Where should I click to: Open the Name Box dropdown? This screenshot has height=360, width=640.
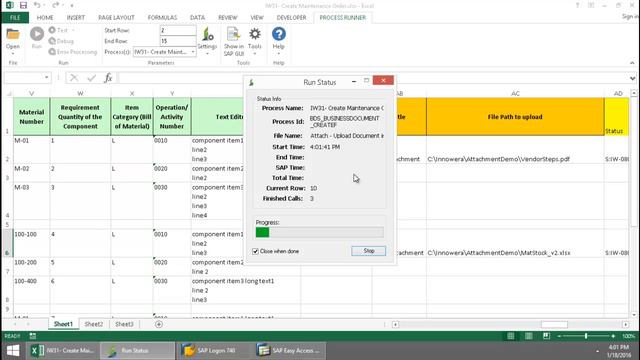click(47, 78)
